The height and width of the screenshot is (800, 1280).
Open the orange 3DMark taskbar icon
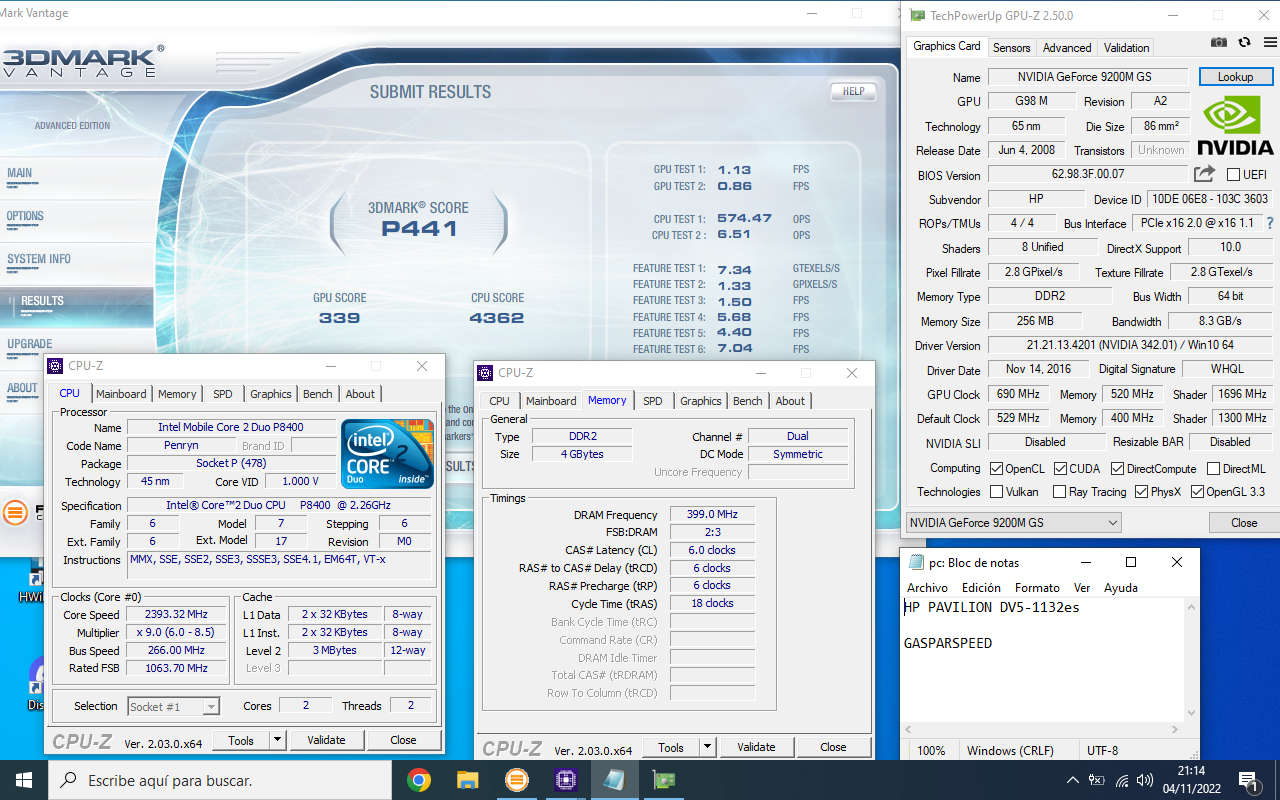tap(516, 780)
